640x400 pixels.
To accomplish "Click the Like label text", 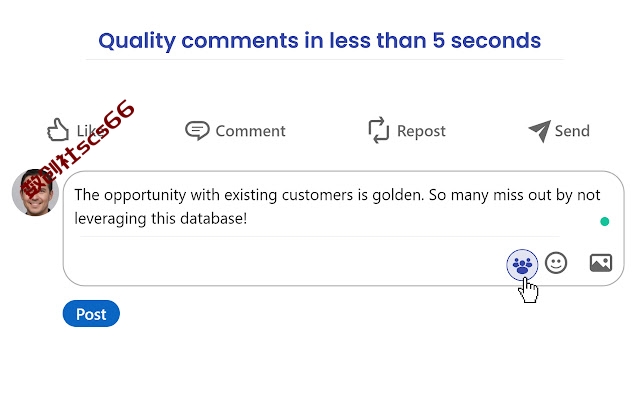I will point(91,131).
